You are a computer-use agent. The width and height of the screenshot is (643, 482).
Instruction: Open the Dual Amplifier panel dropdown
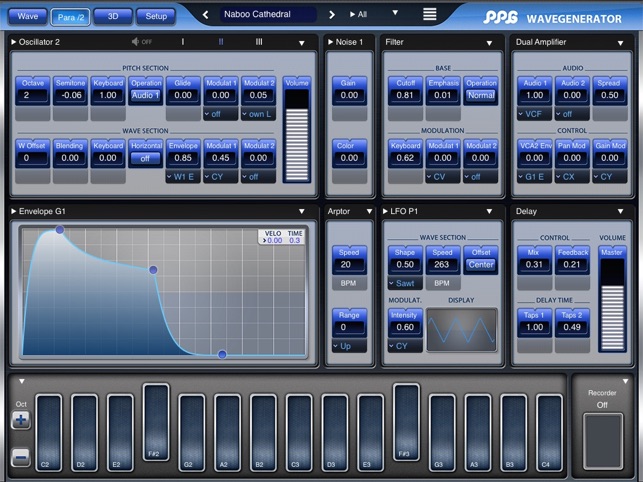[x=620, y=43]
